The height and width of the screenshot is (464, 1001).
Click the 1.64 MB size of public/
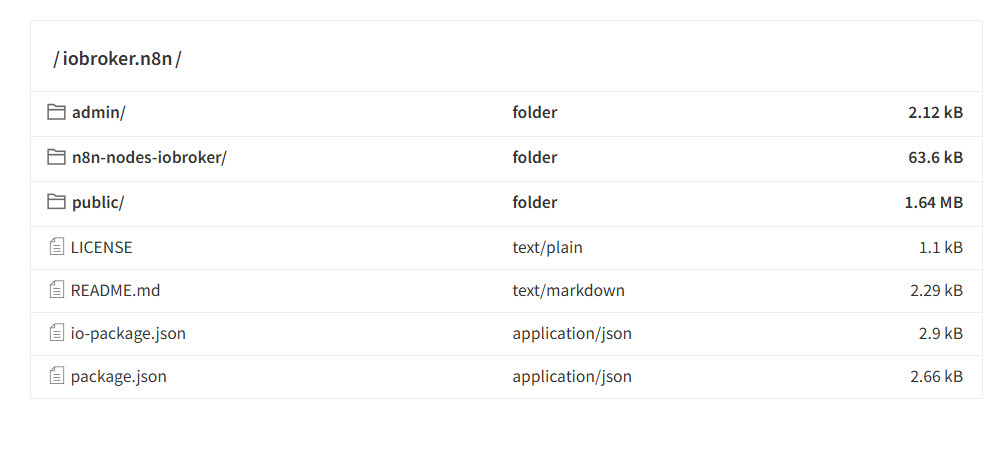tap(933, 202)
